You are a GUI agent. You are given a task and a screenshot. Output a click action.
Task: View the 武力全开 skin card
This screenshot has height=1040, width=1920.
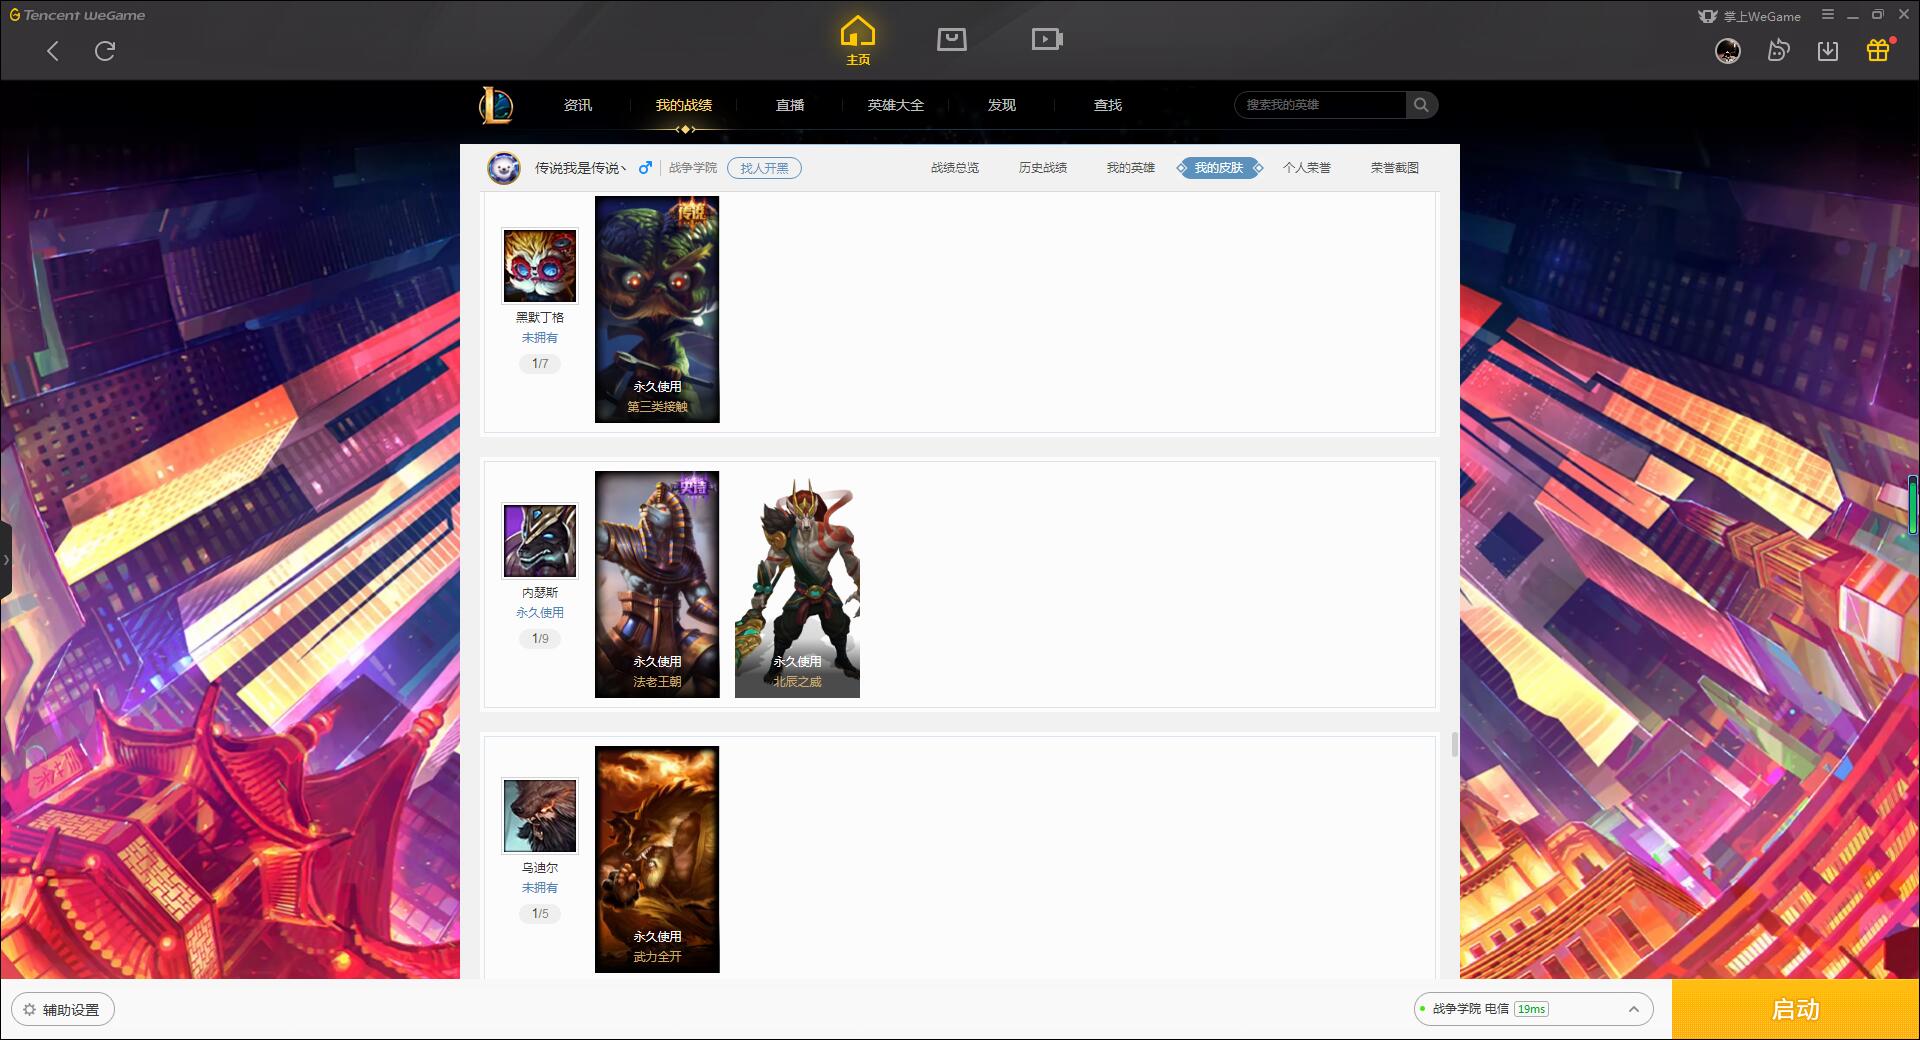[657, 859]
